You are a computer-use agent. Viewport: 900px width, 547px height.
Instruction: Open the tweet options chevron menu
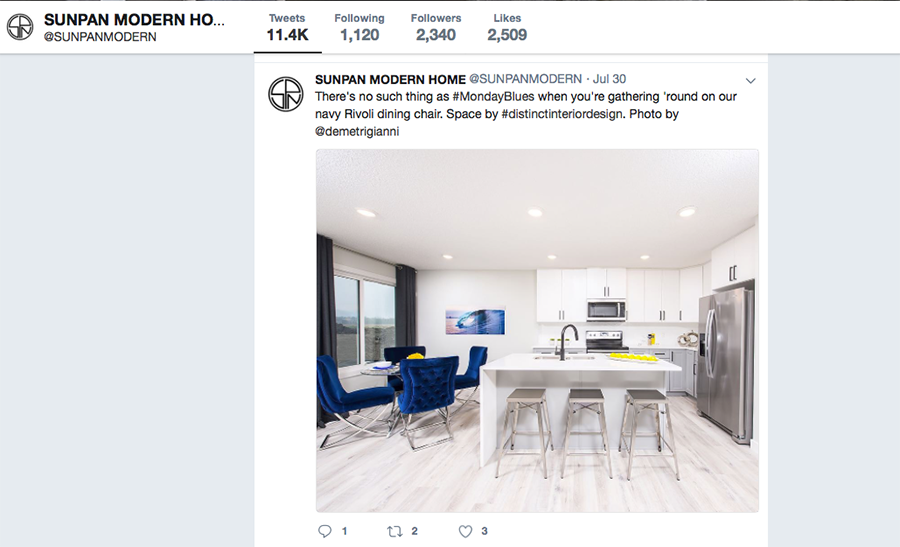coord(750,81)
